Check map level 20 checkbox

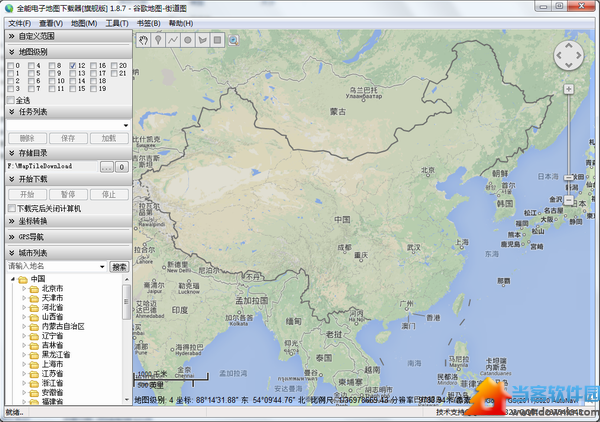coord(114,66)
